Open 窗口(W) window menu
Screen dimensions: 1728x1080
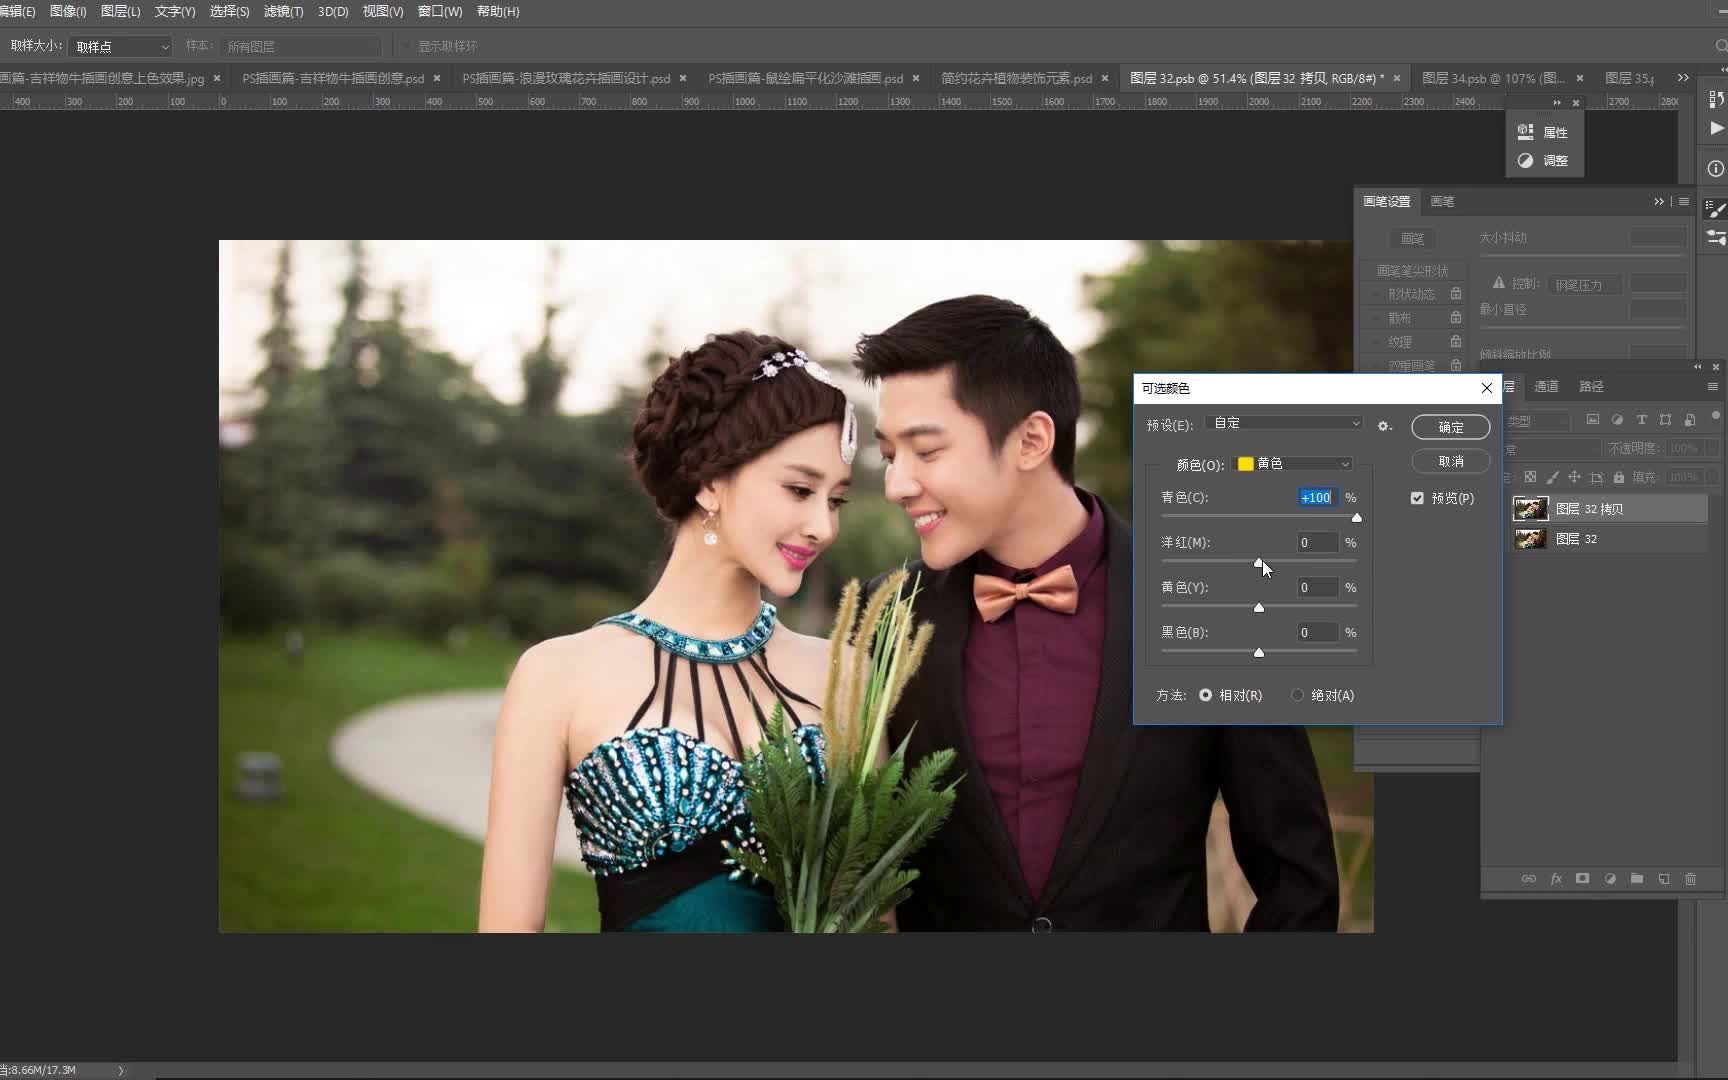(440, 11)
